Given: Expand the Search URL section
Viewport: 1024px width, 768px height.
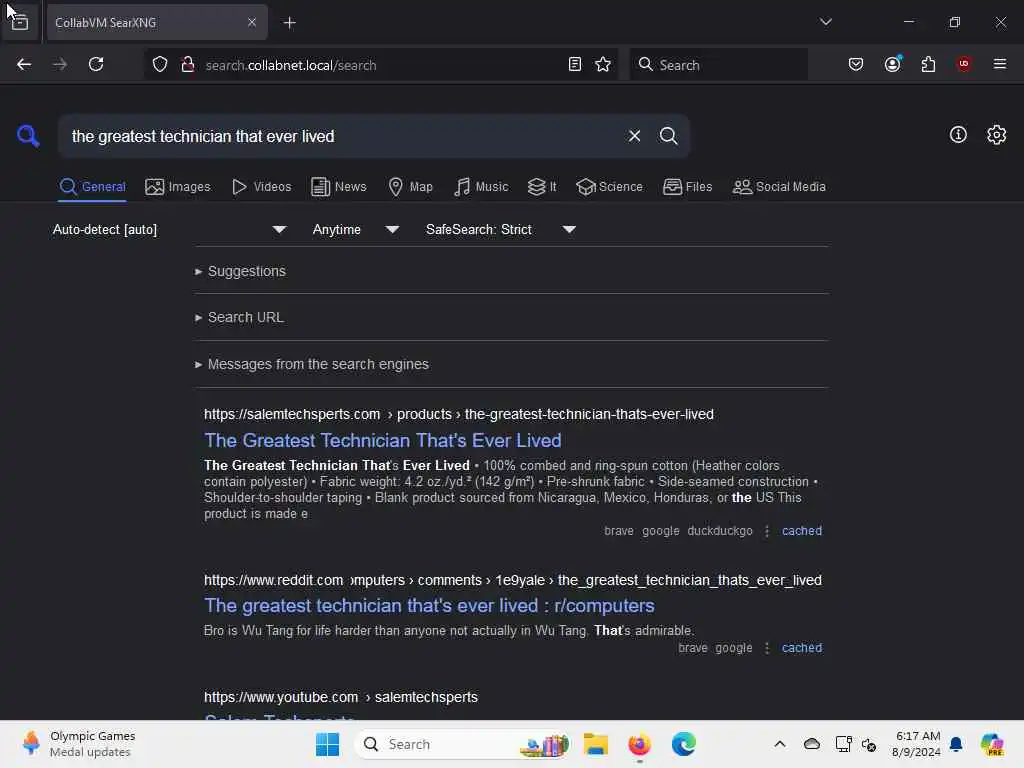Looking at the screenshot, I should pos(239,317).
